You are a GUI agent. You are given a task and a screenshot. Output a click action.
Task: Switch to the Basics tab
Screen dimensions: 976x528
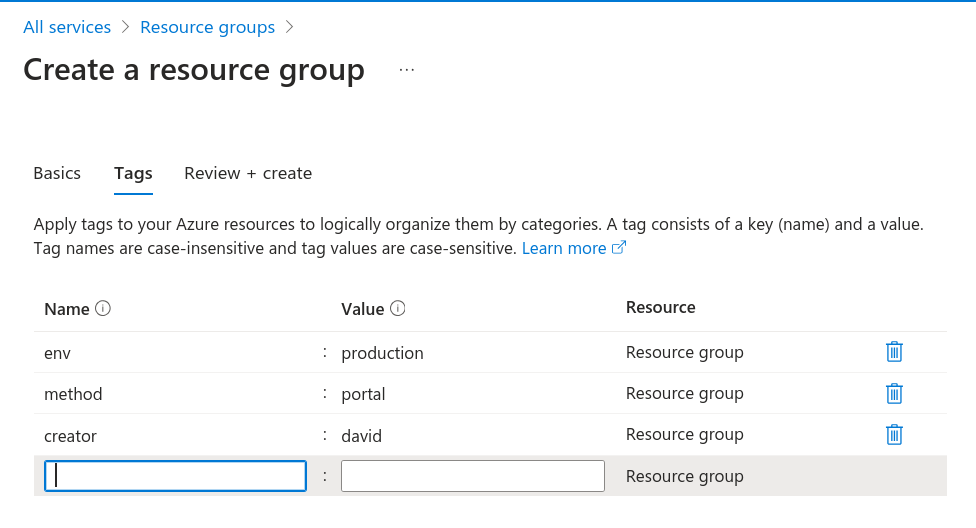57,173
